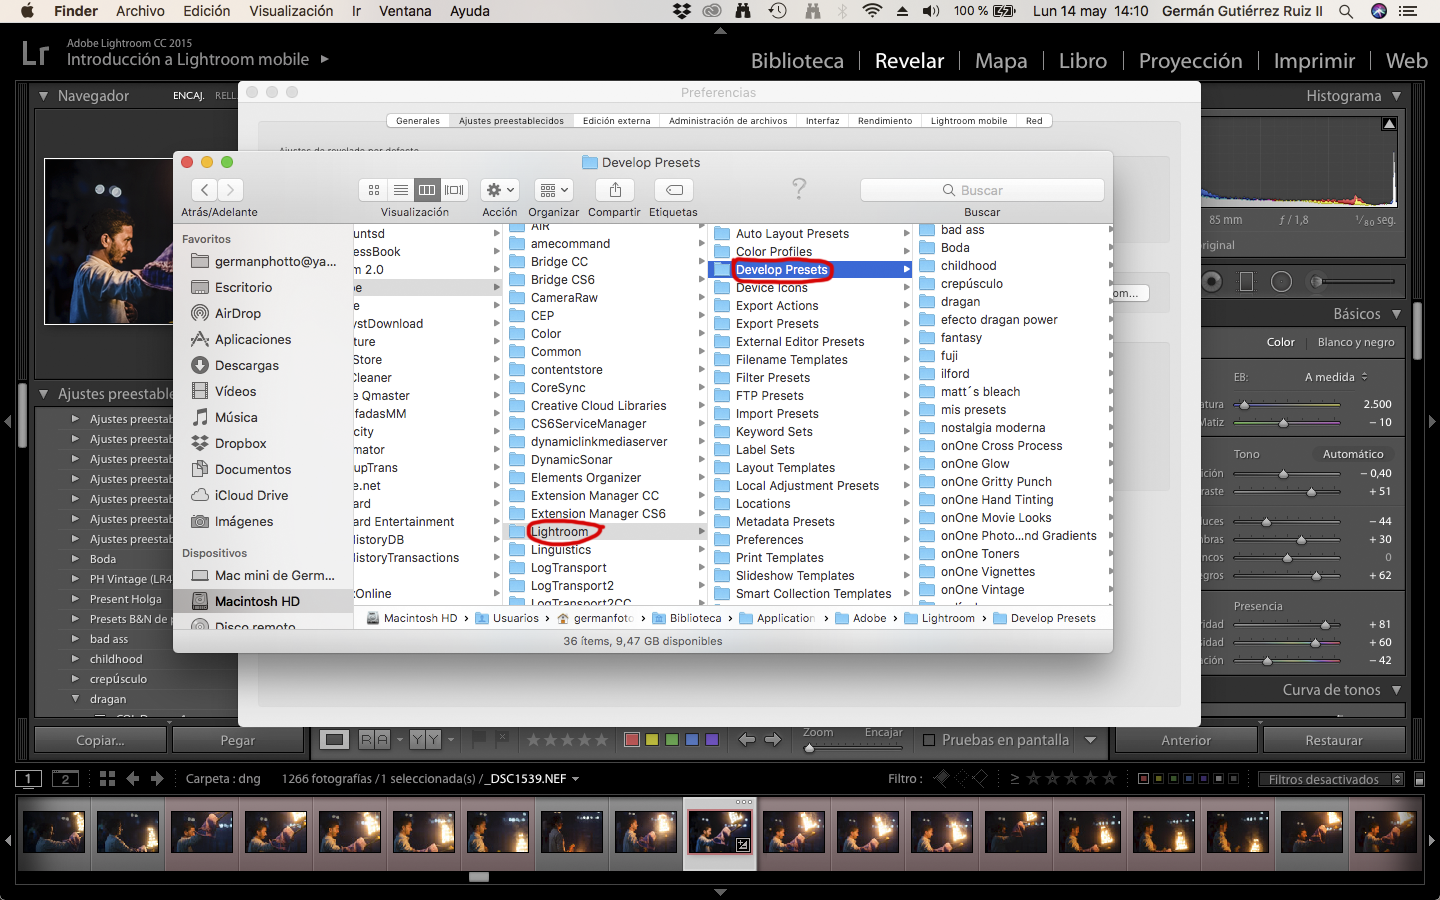Viewport: 1440px width, 900px height.
Task: Go back with the Finder back arrow
Action: 205,190
